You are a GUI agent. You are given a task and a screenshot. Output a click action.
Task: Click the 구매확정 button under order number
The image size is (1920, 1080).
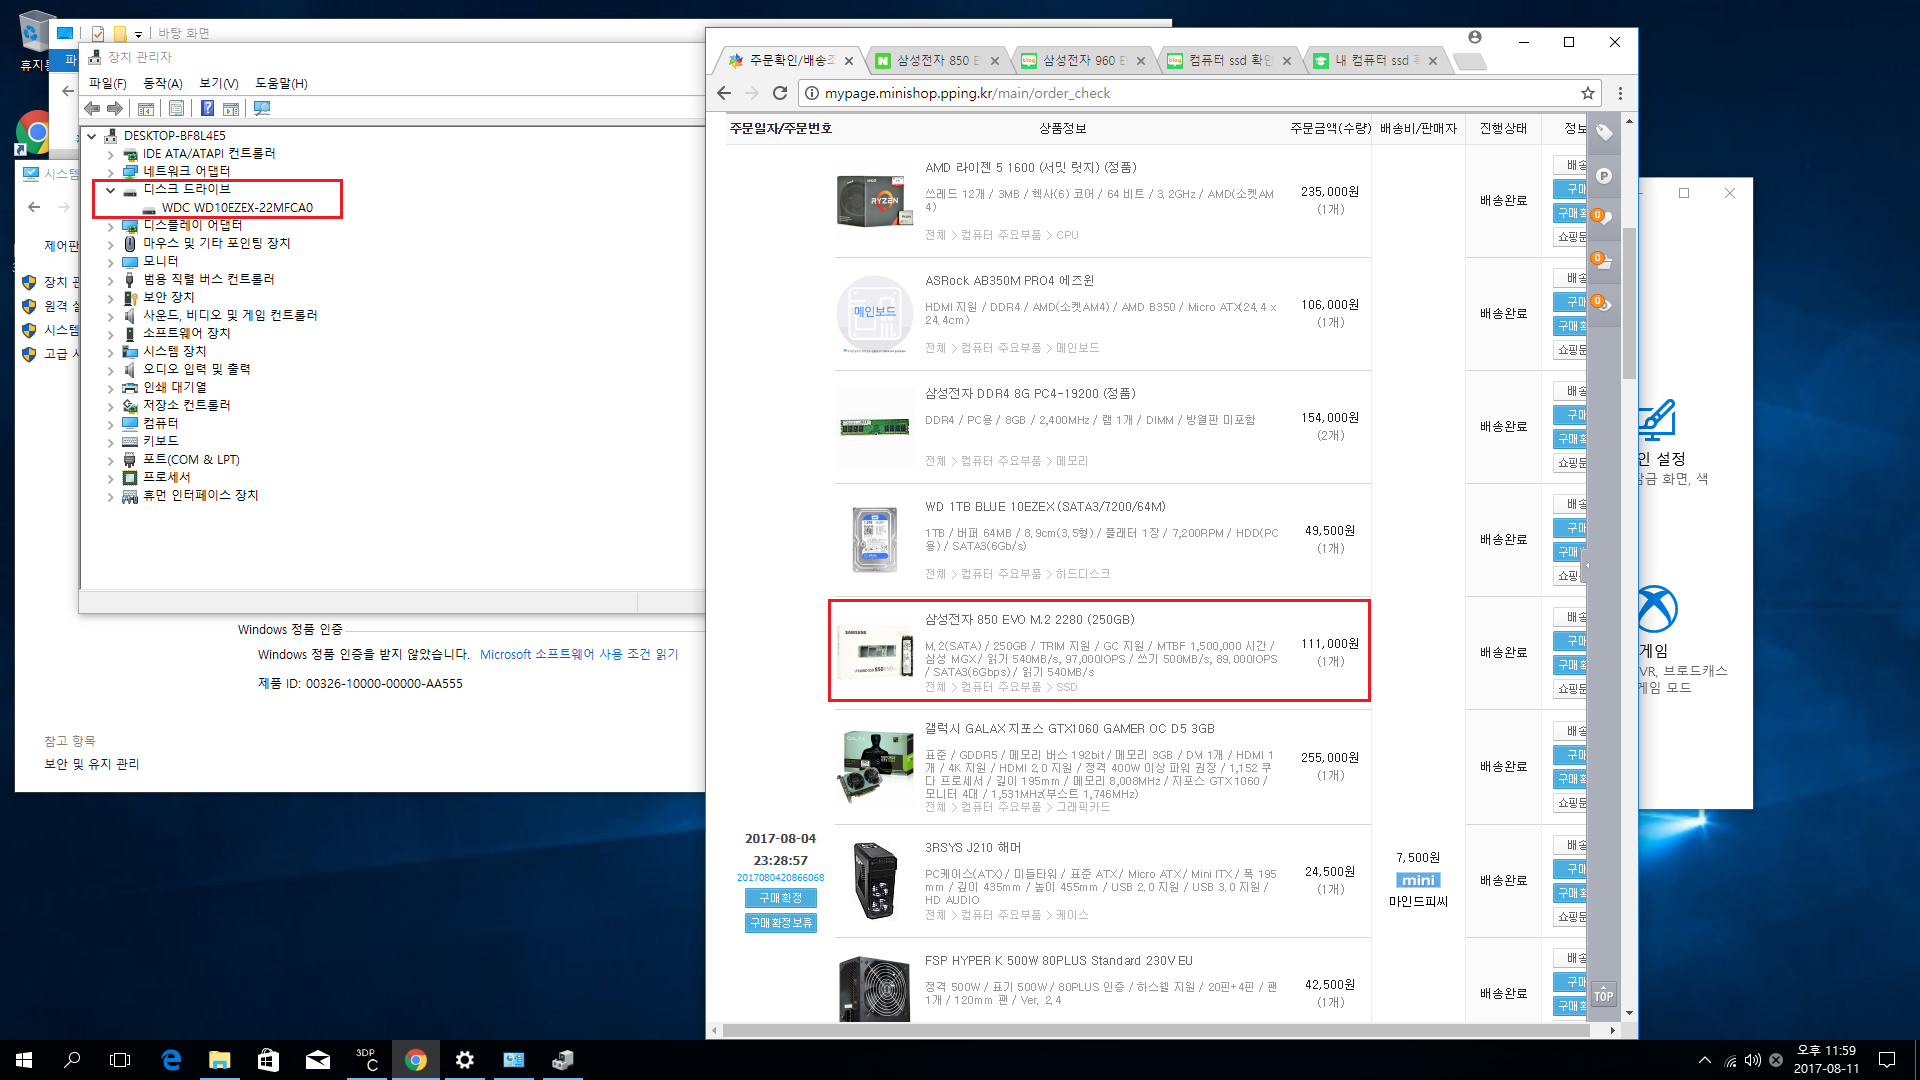[781, 898]
